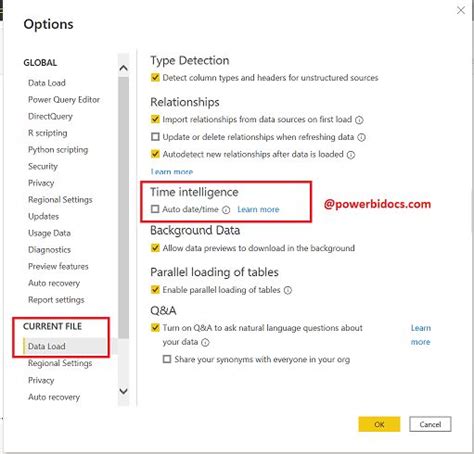Toggle Detect column types and headers checkbox
Screen dimensions: 474x454
[155, 77]
